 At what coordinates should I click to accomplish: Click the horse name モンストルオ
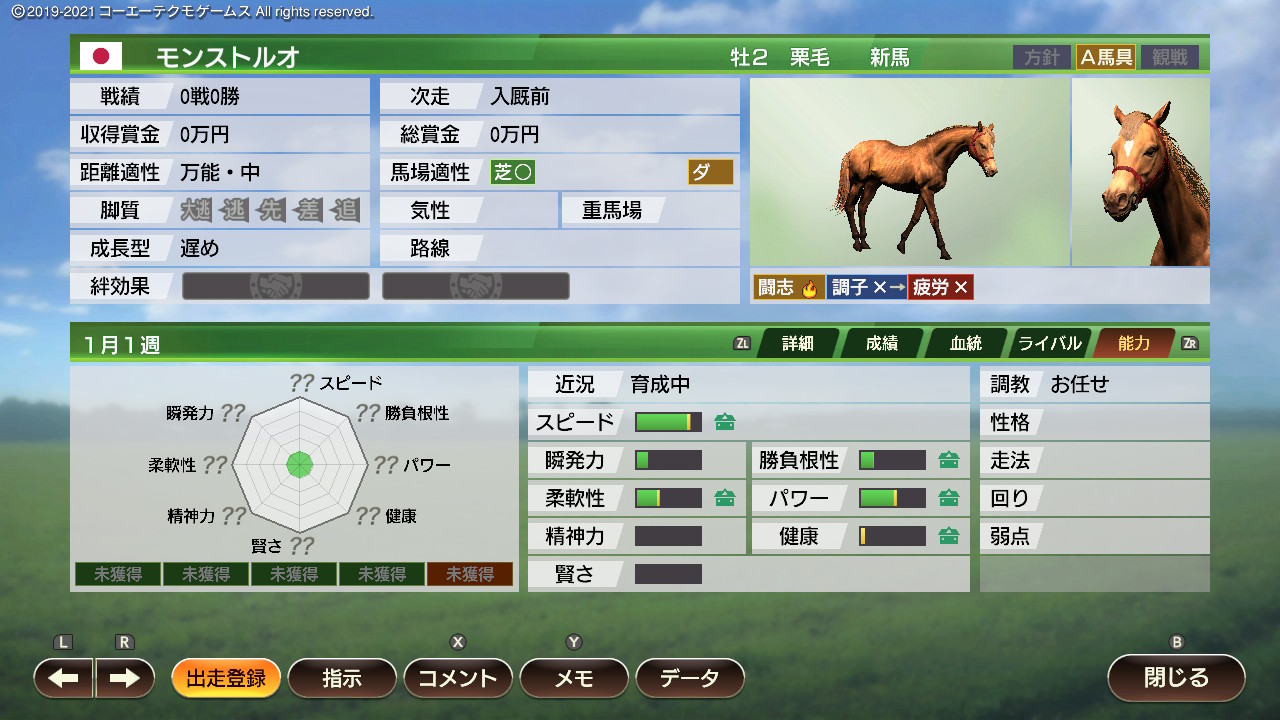(227, 57)
